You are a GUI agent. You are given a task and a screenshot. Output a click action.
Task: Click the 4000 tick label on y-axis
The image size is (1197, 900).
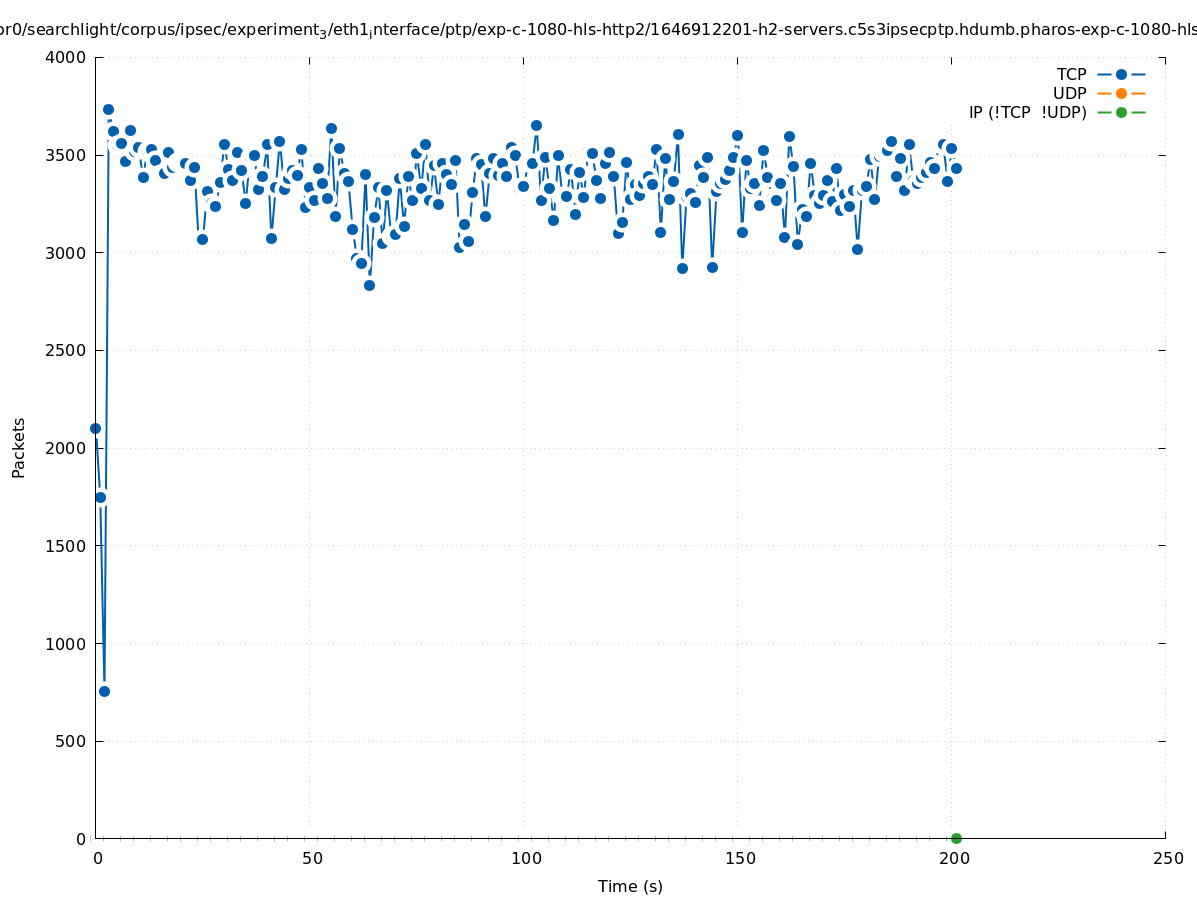66,57
